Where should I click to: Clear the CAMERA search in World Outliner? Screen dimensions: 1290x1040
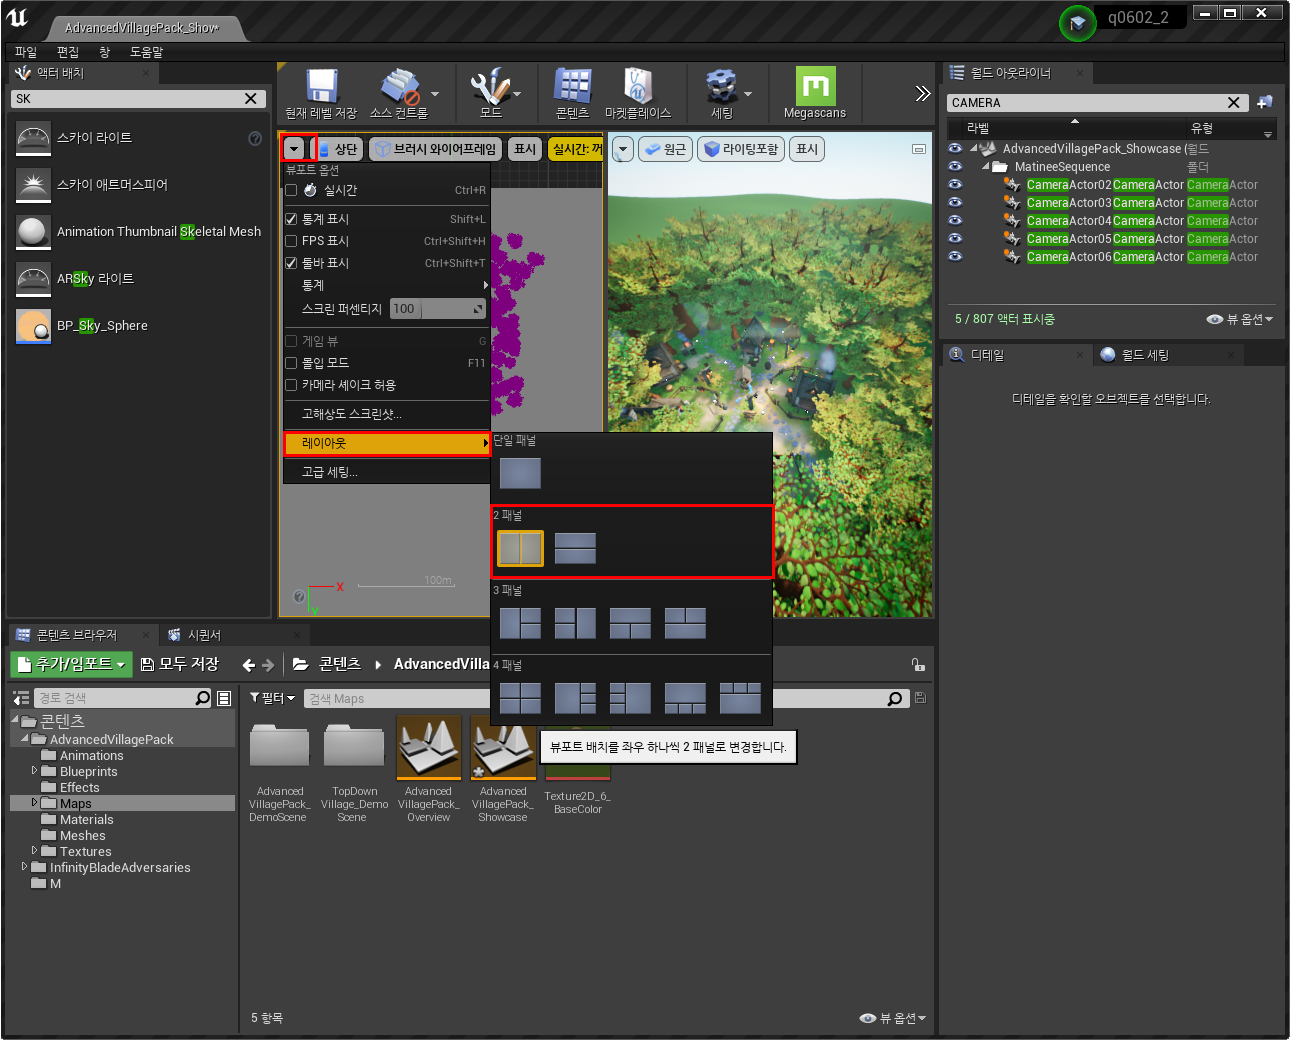[1234, 102]
